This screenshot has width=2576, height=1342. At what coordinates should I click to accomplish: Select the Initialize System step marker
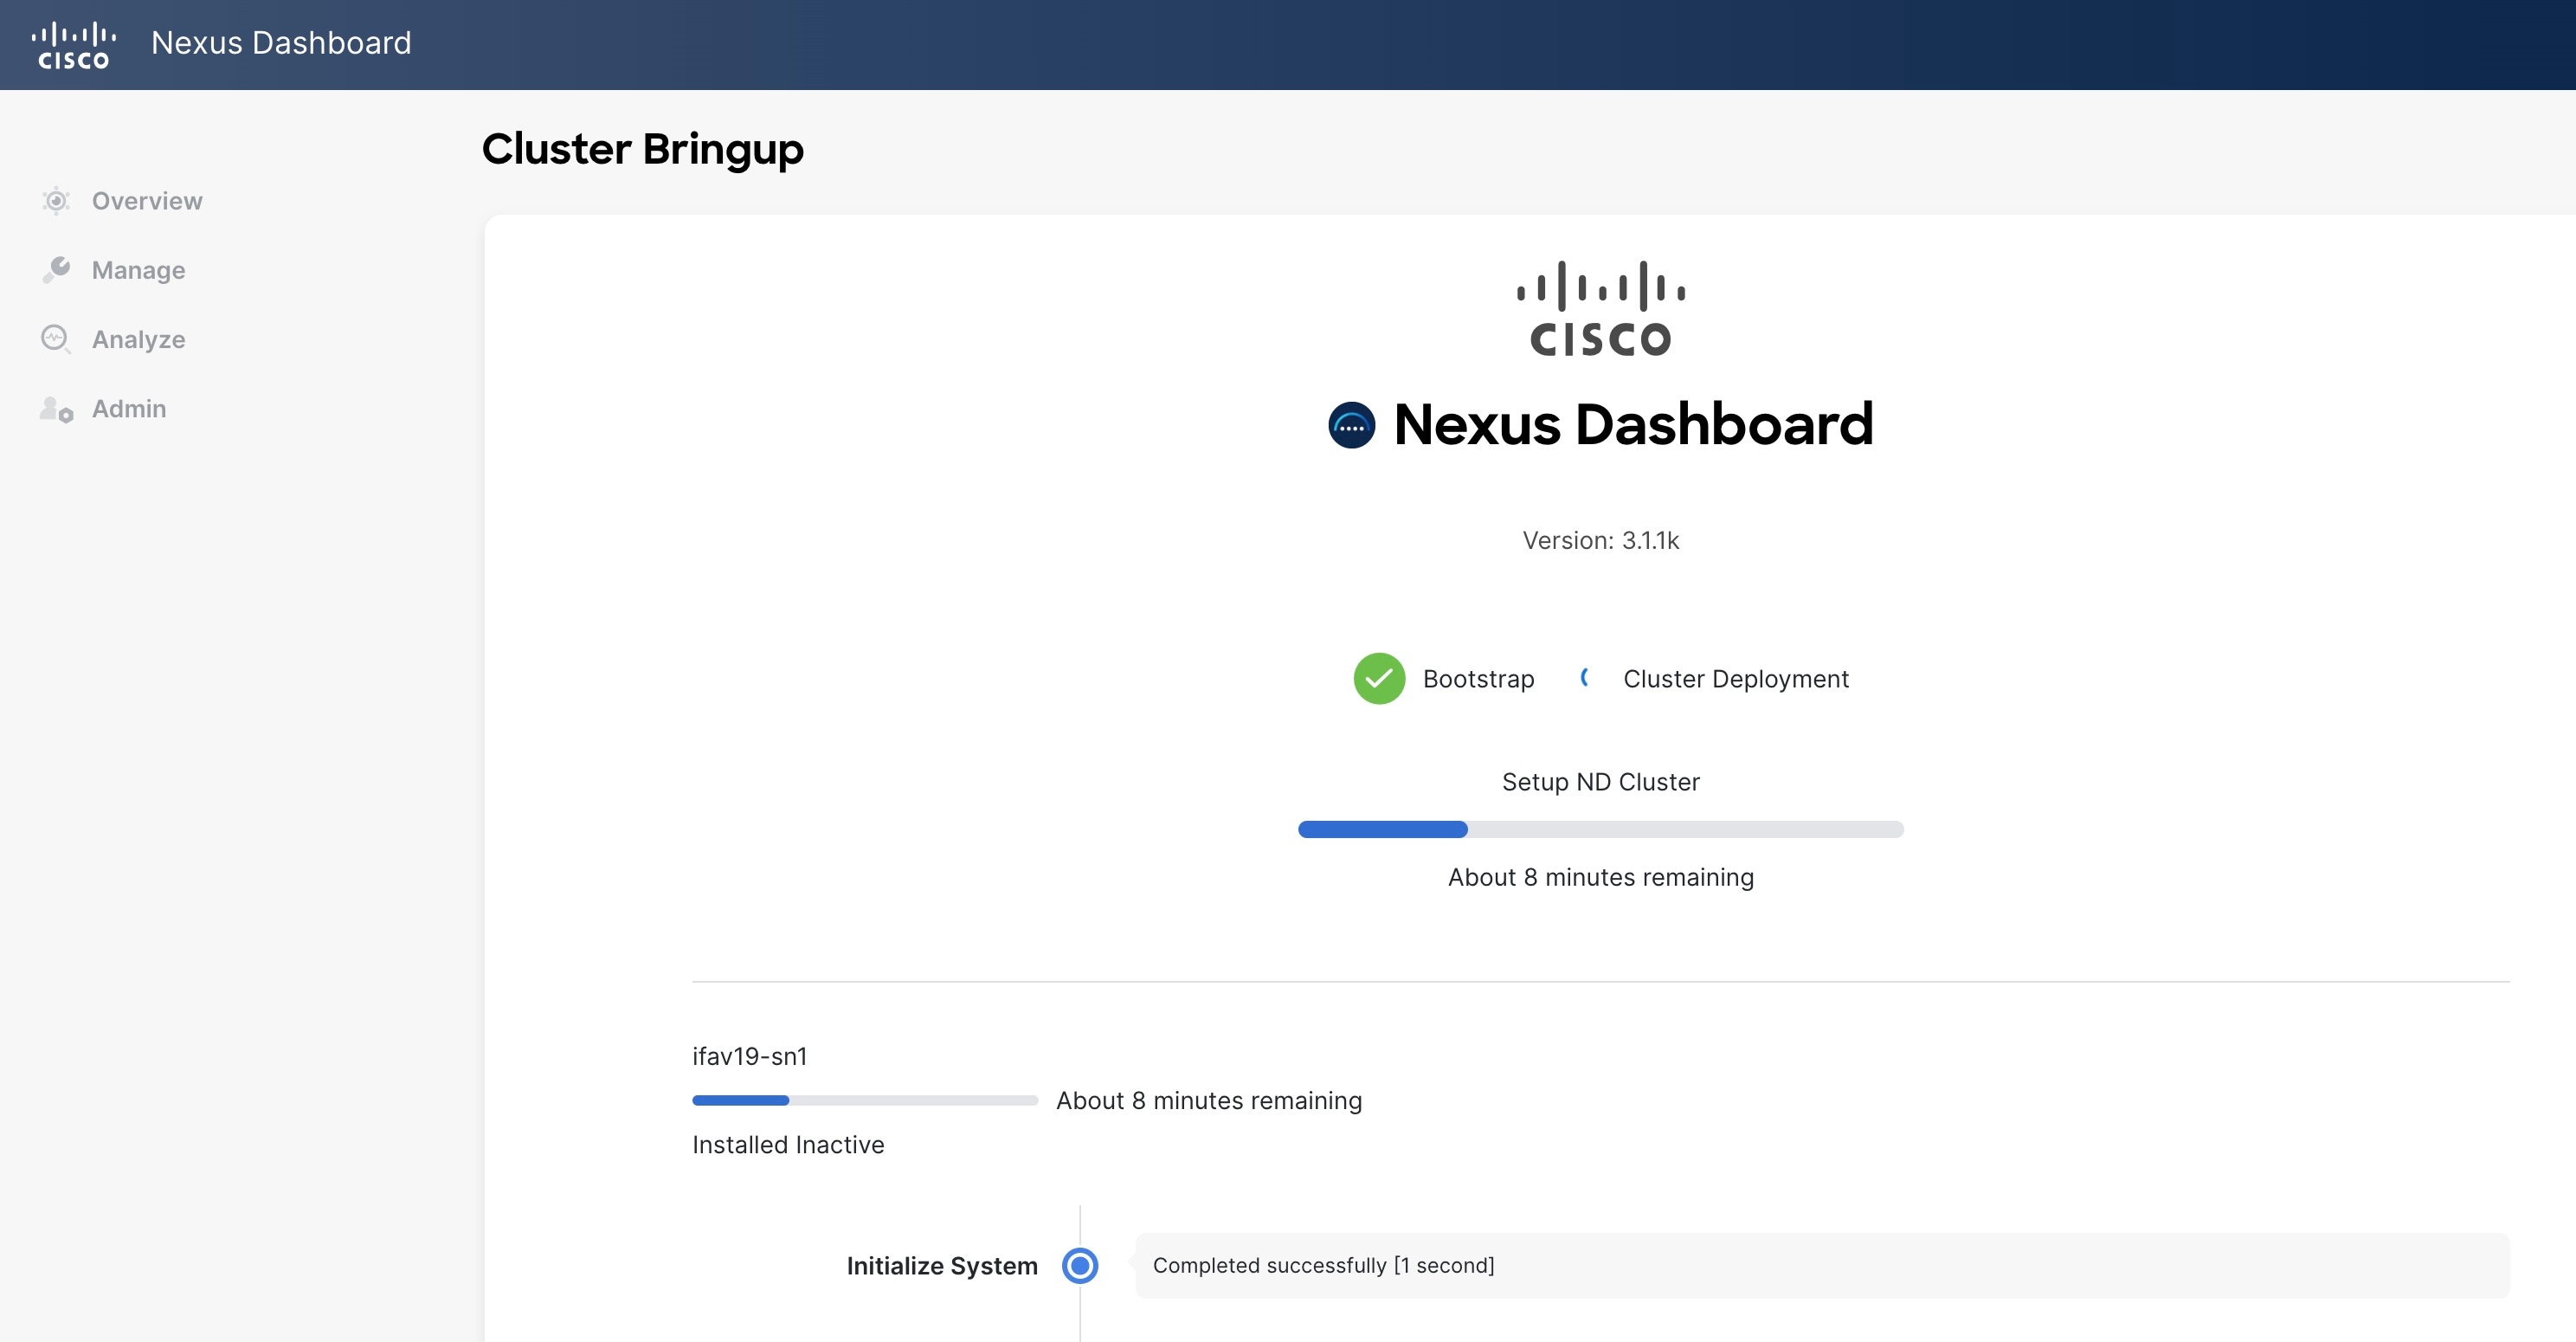1080,1266
